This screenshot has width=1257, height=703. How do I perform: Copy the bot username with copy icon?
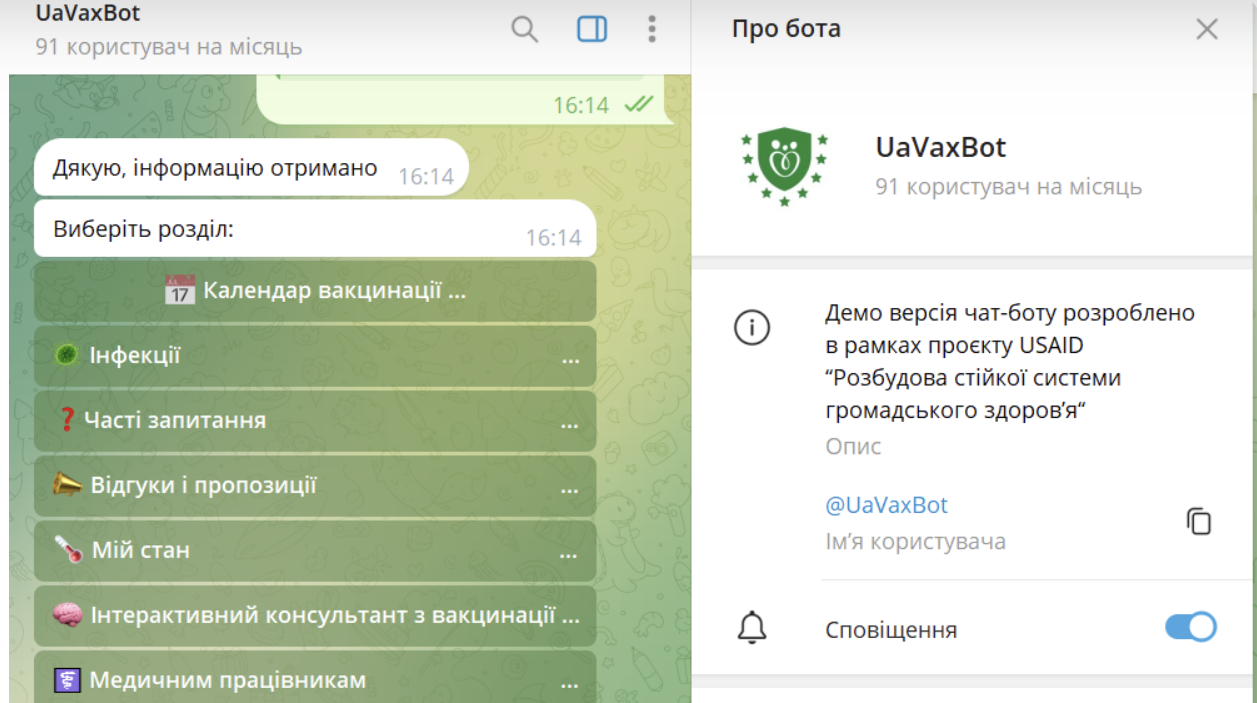pyautogui.click(x=1199, y=521)
